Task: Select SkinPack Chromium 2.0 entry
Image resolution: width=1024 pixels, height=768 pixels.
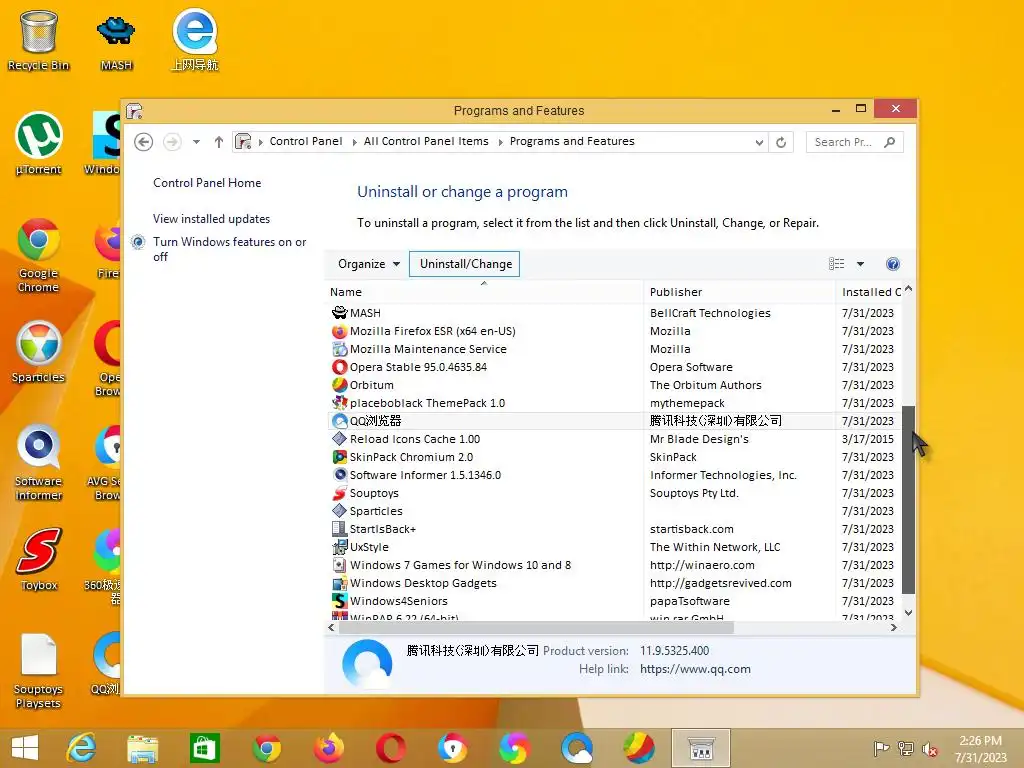Action: (x=613, y=457)
